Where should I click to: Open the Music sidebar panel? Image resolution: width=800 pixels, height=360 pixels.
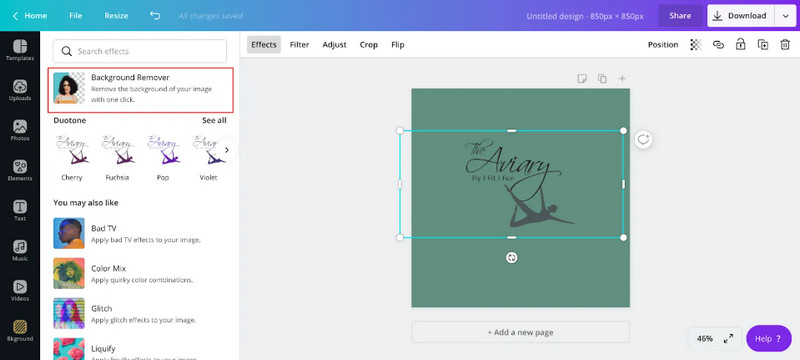[x=20, y=251]
